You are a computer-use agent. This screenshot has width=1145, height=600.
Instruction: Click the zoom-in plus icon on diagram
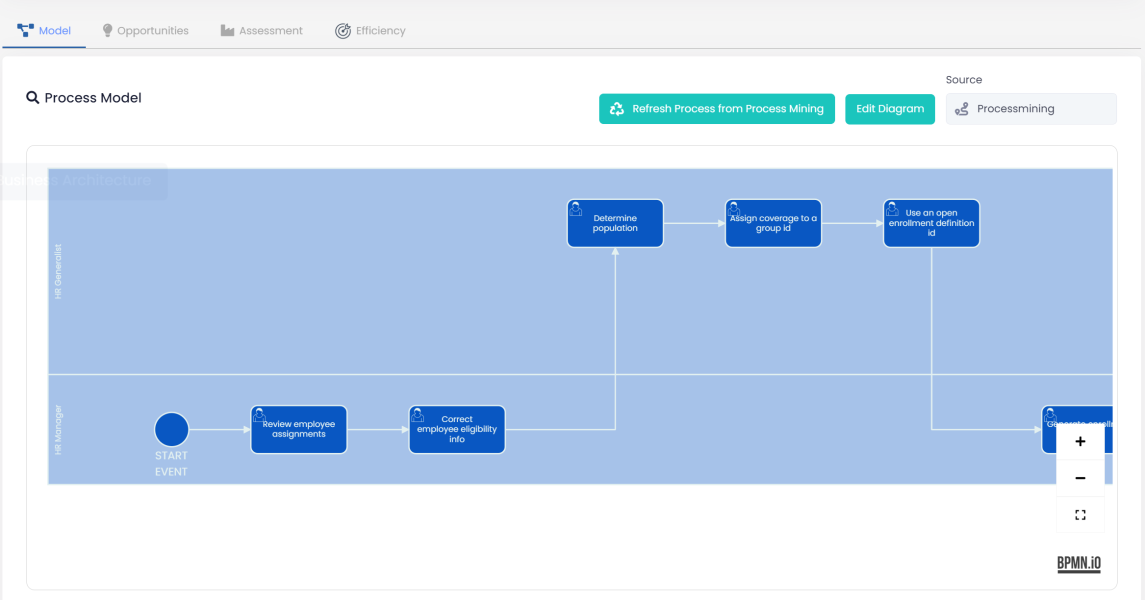click(1080, 441)
